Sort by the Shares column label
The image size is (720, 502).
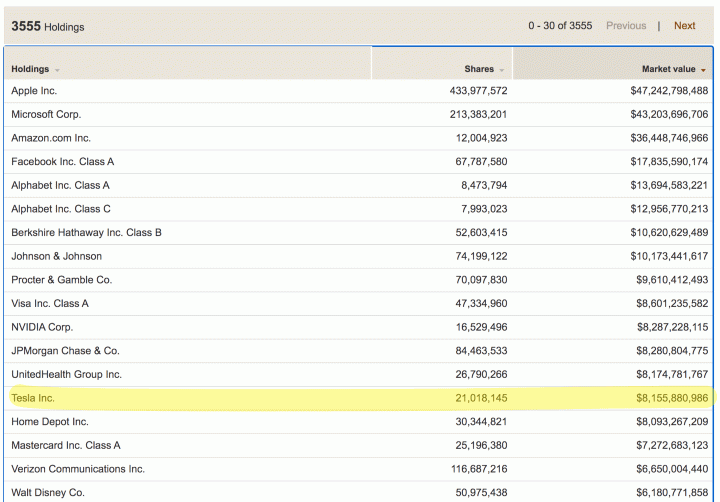[479, 69]
